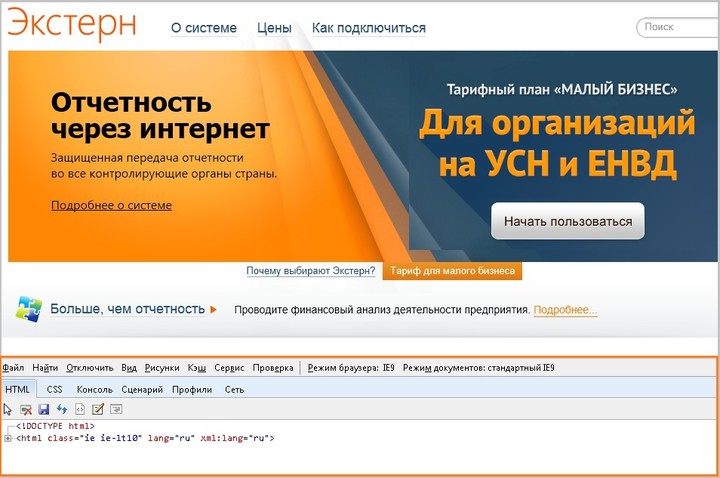The image size is (720, 478).
Task: Open Режим документов: стандартный IE9 dropdown
Action: pyautogui.click(x=478, y=368)
